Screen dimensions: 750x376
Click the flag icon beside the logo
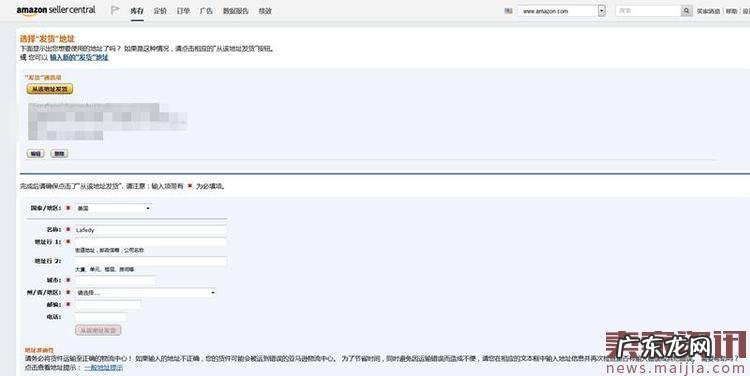(x=114, y=10)
